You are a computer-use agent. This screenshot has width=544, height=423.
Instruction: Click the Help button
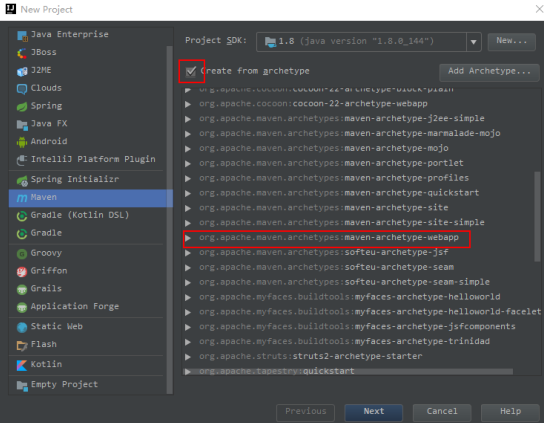(x=510, y=412)
